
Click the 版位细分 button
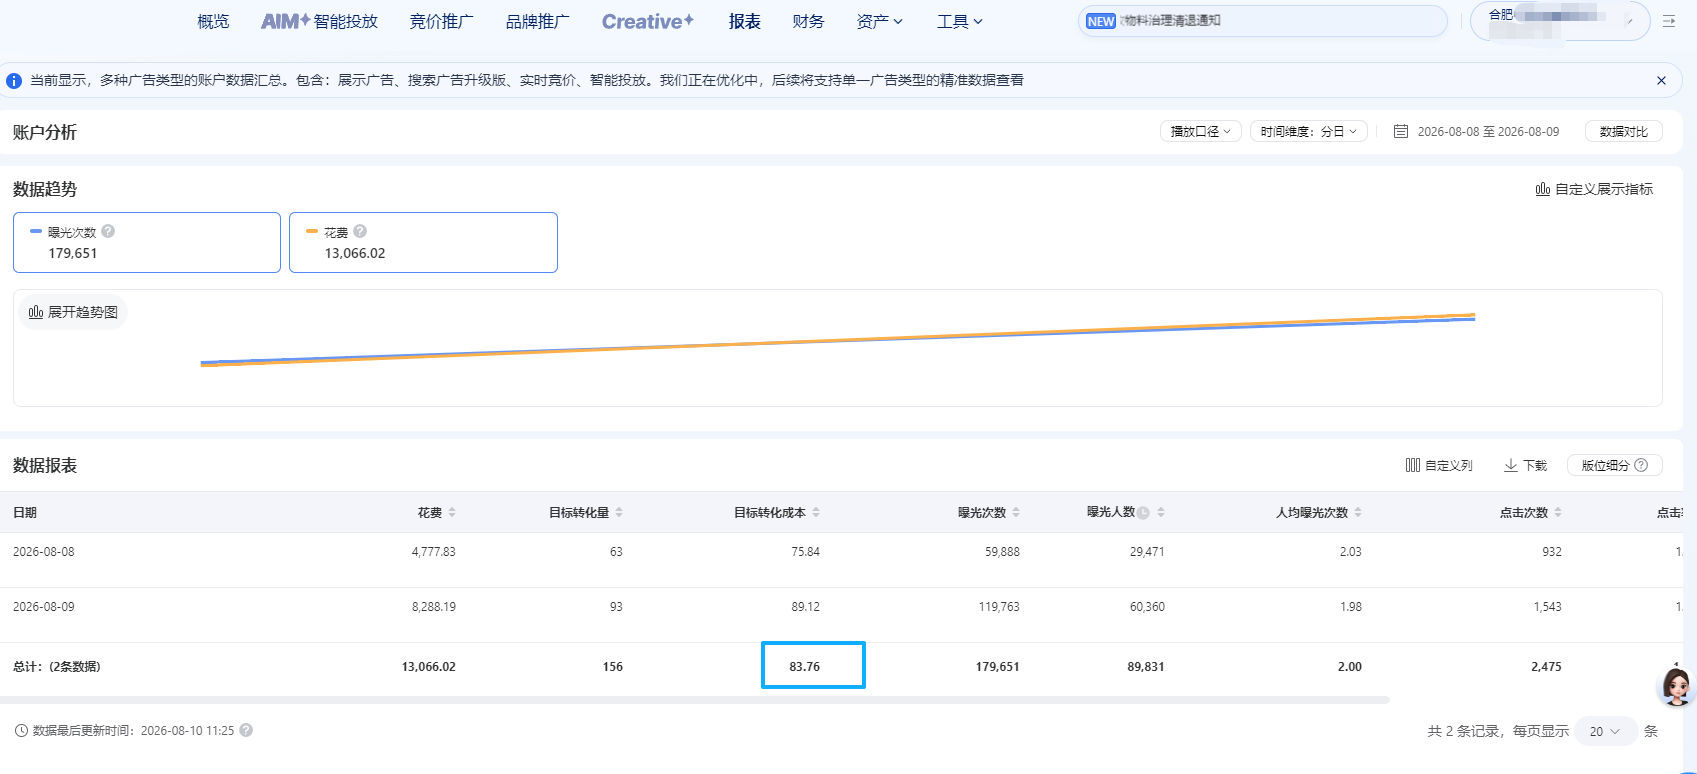(x=1614, y=465)
